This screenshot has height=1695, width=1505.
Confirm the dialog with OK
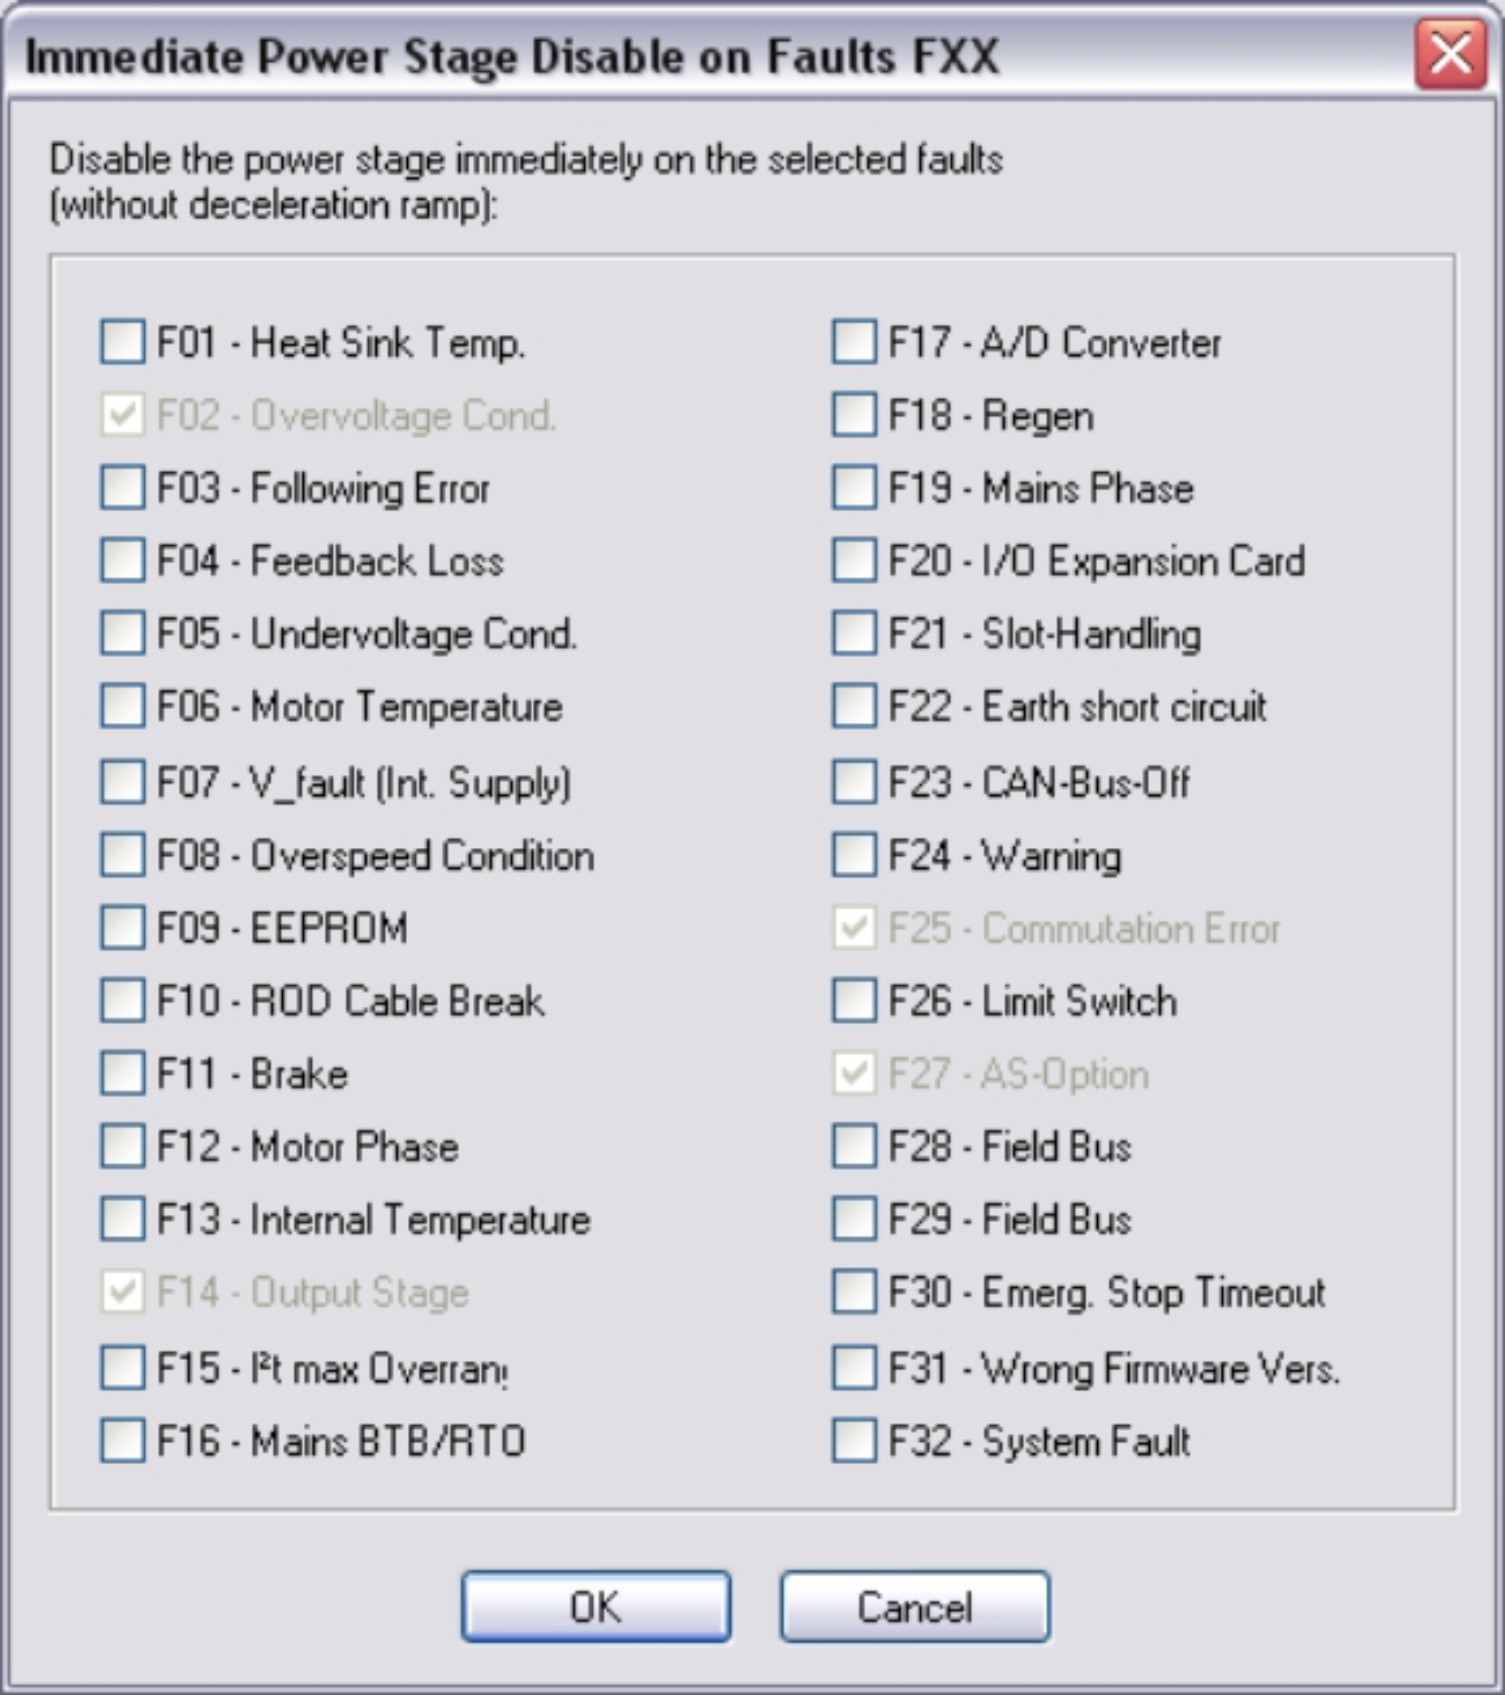pyautogui.click(x=596, y=1607)
